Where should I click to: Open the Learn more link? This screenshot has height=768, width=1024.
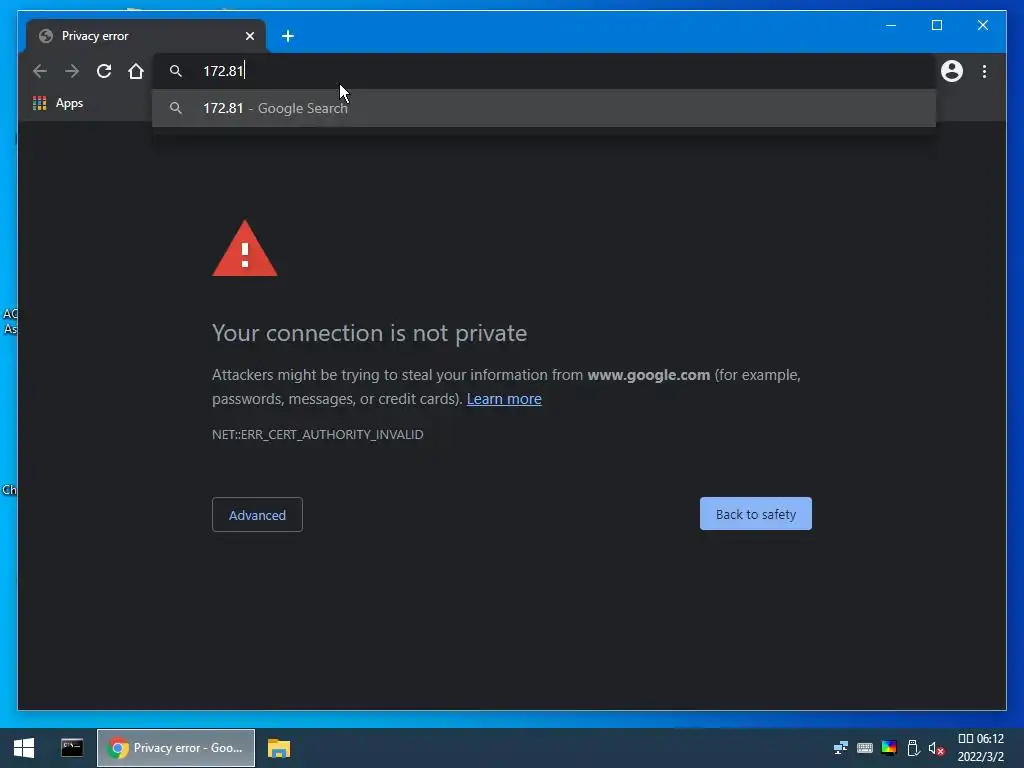[504, 399]
